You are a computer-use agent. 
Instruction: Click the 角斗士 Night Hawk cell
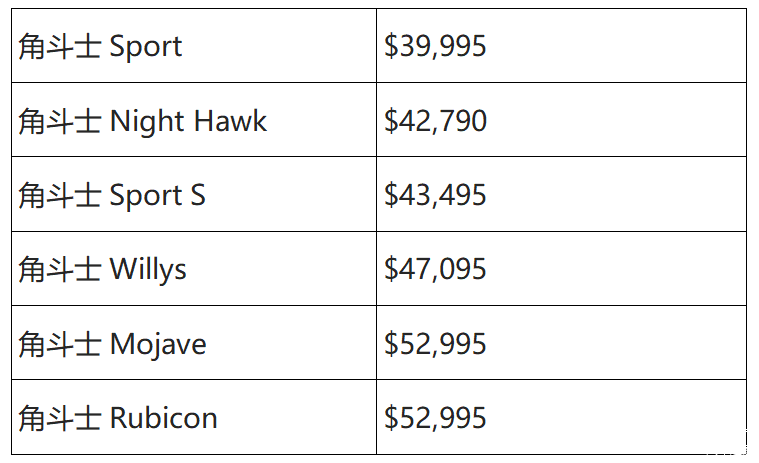point(143,121)
